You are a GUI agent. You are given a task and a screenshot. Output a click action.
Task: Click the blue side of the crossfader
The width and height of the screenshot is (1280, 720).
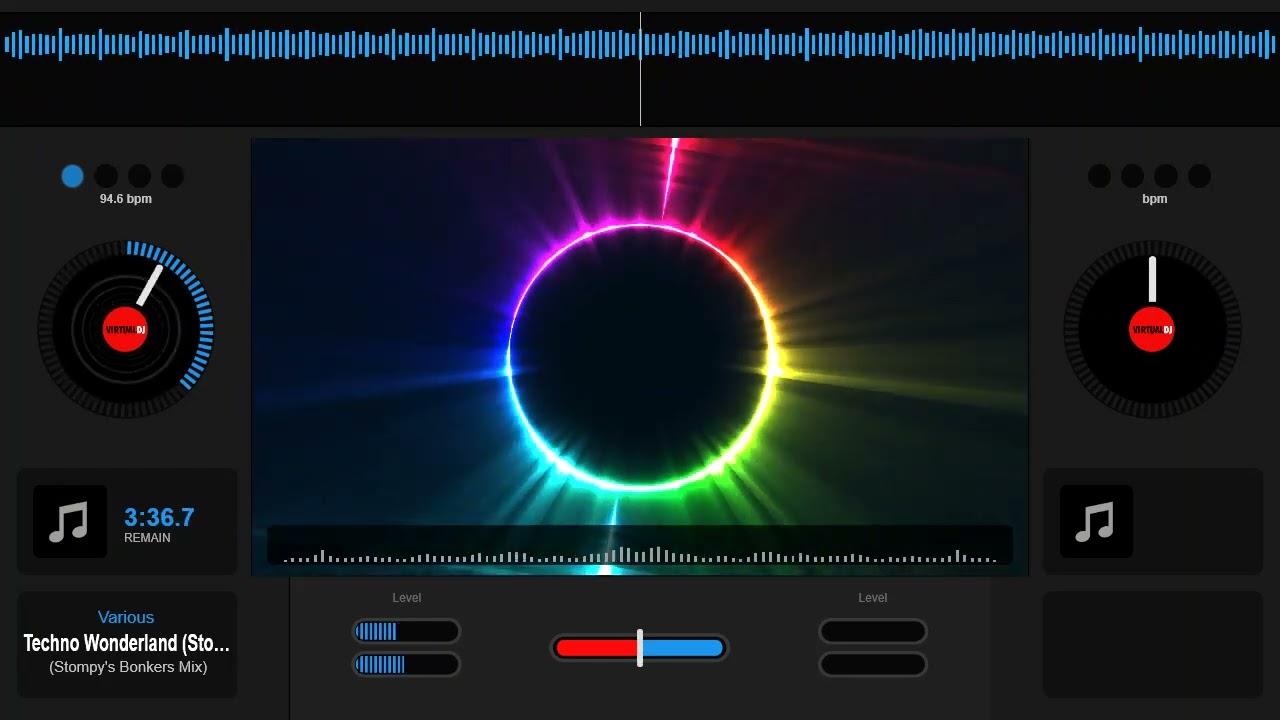pos(683,648)
